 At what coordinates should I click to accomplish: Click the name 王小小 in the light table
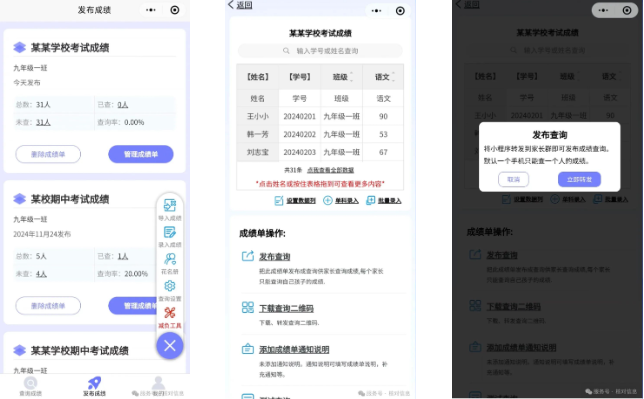(258, 116)
